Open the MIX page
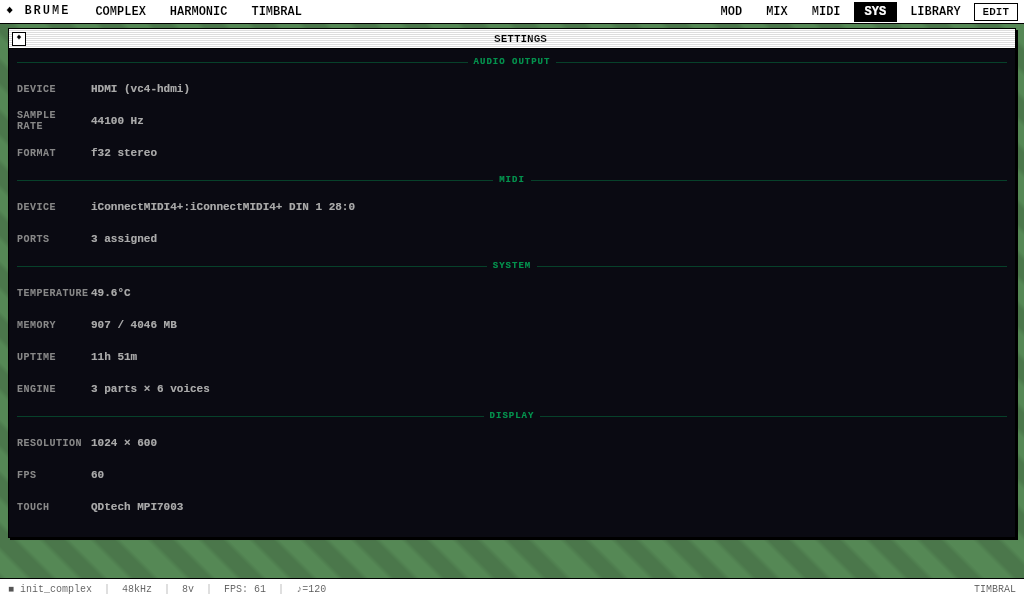The image size is (1024, 600). click(776, 11)
